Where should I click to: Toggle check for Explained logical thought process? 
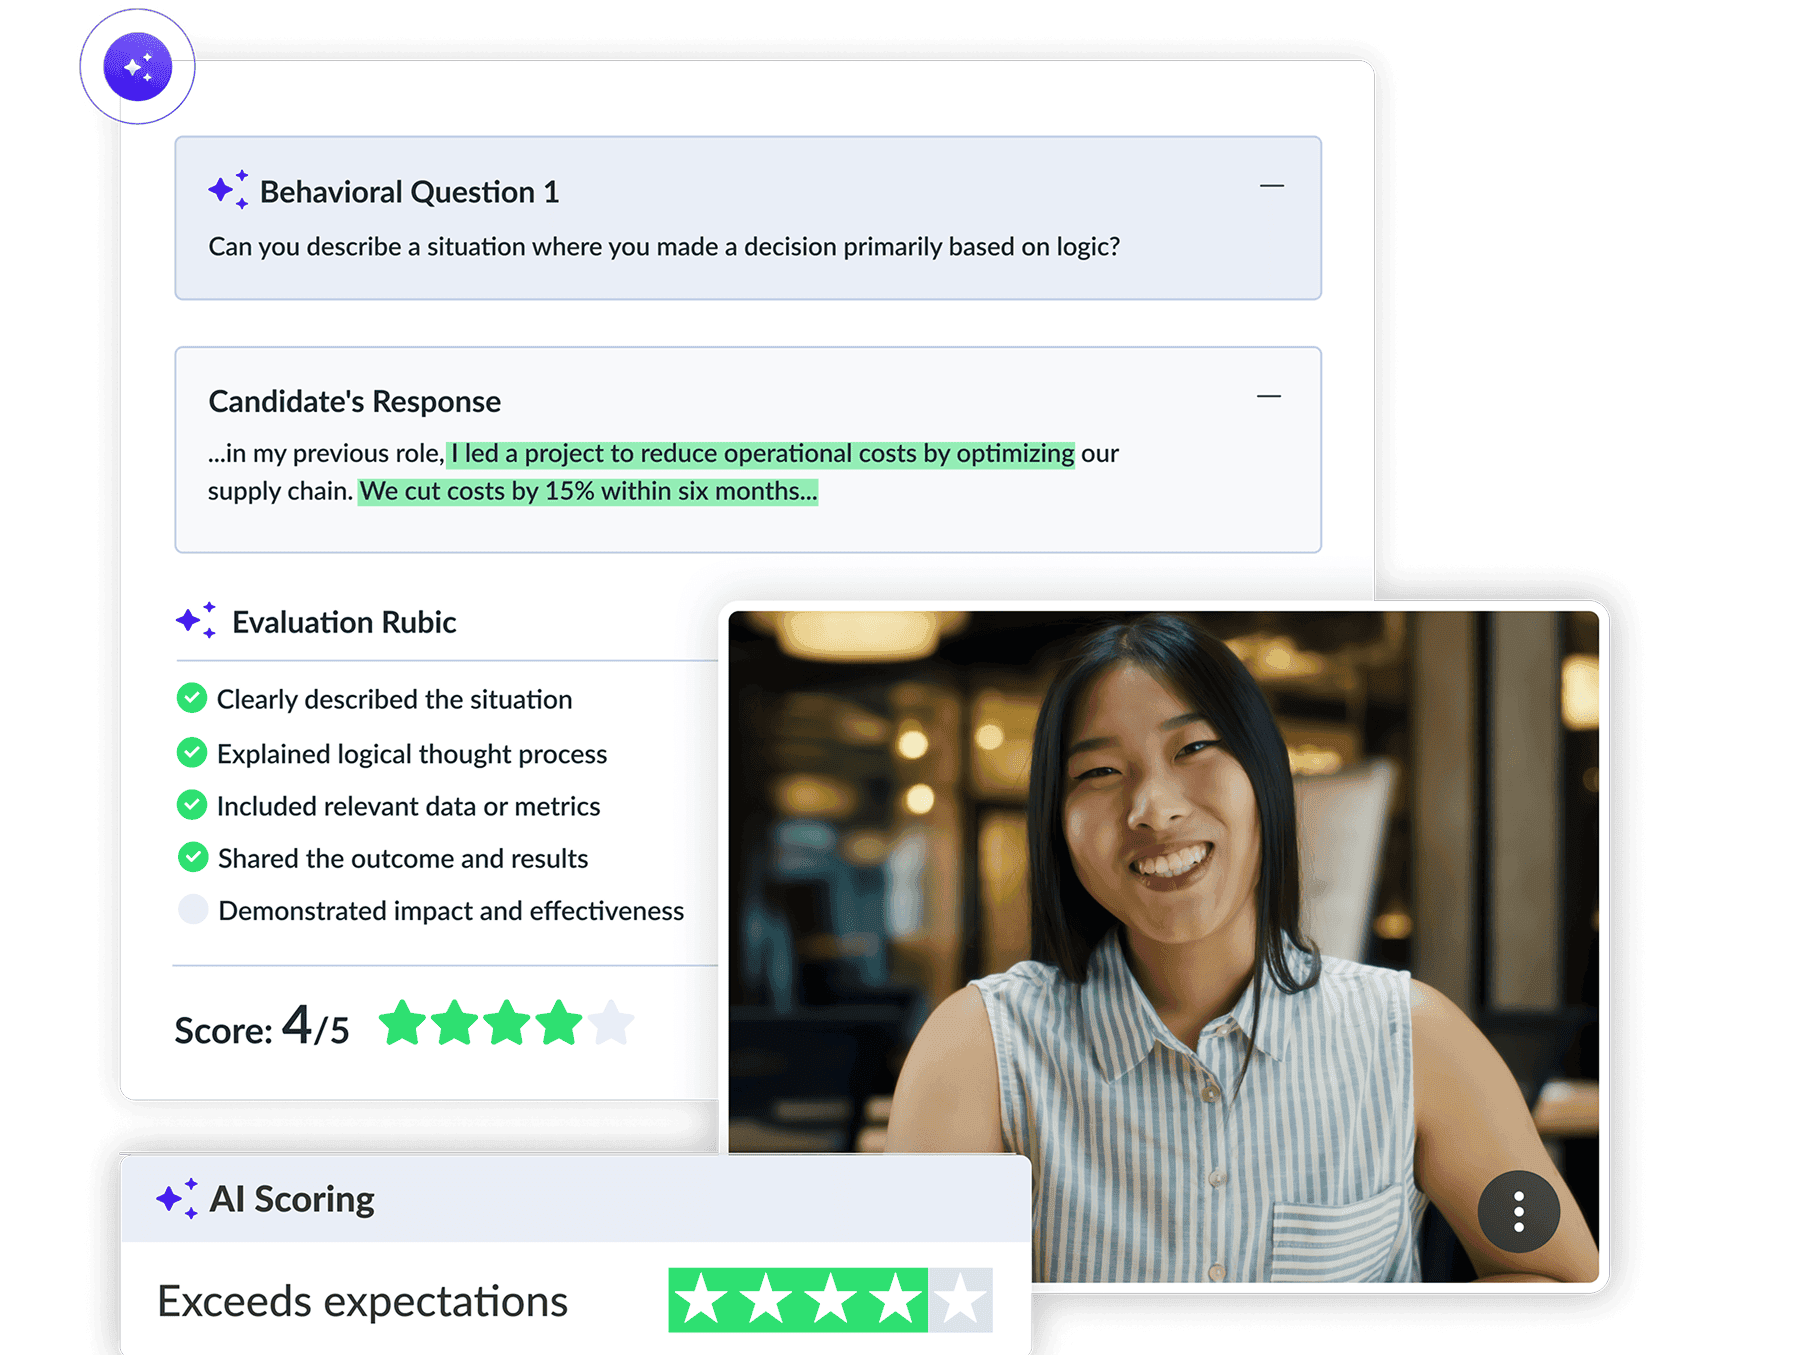[192, 752]
